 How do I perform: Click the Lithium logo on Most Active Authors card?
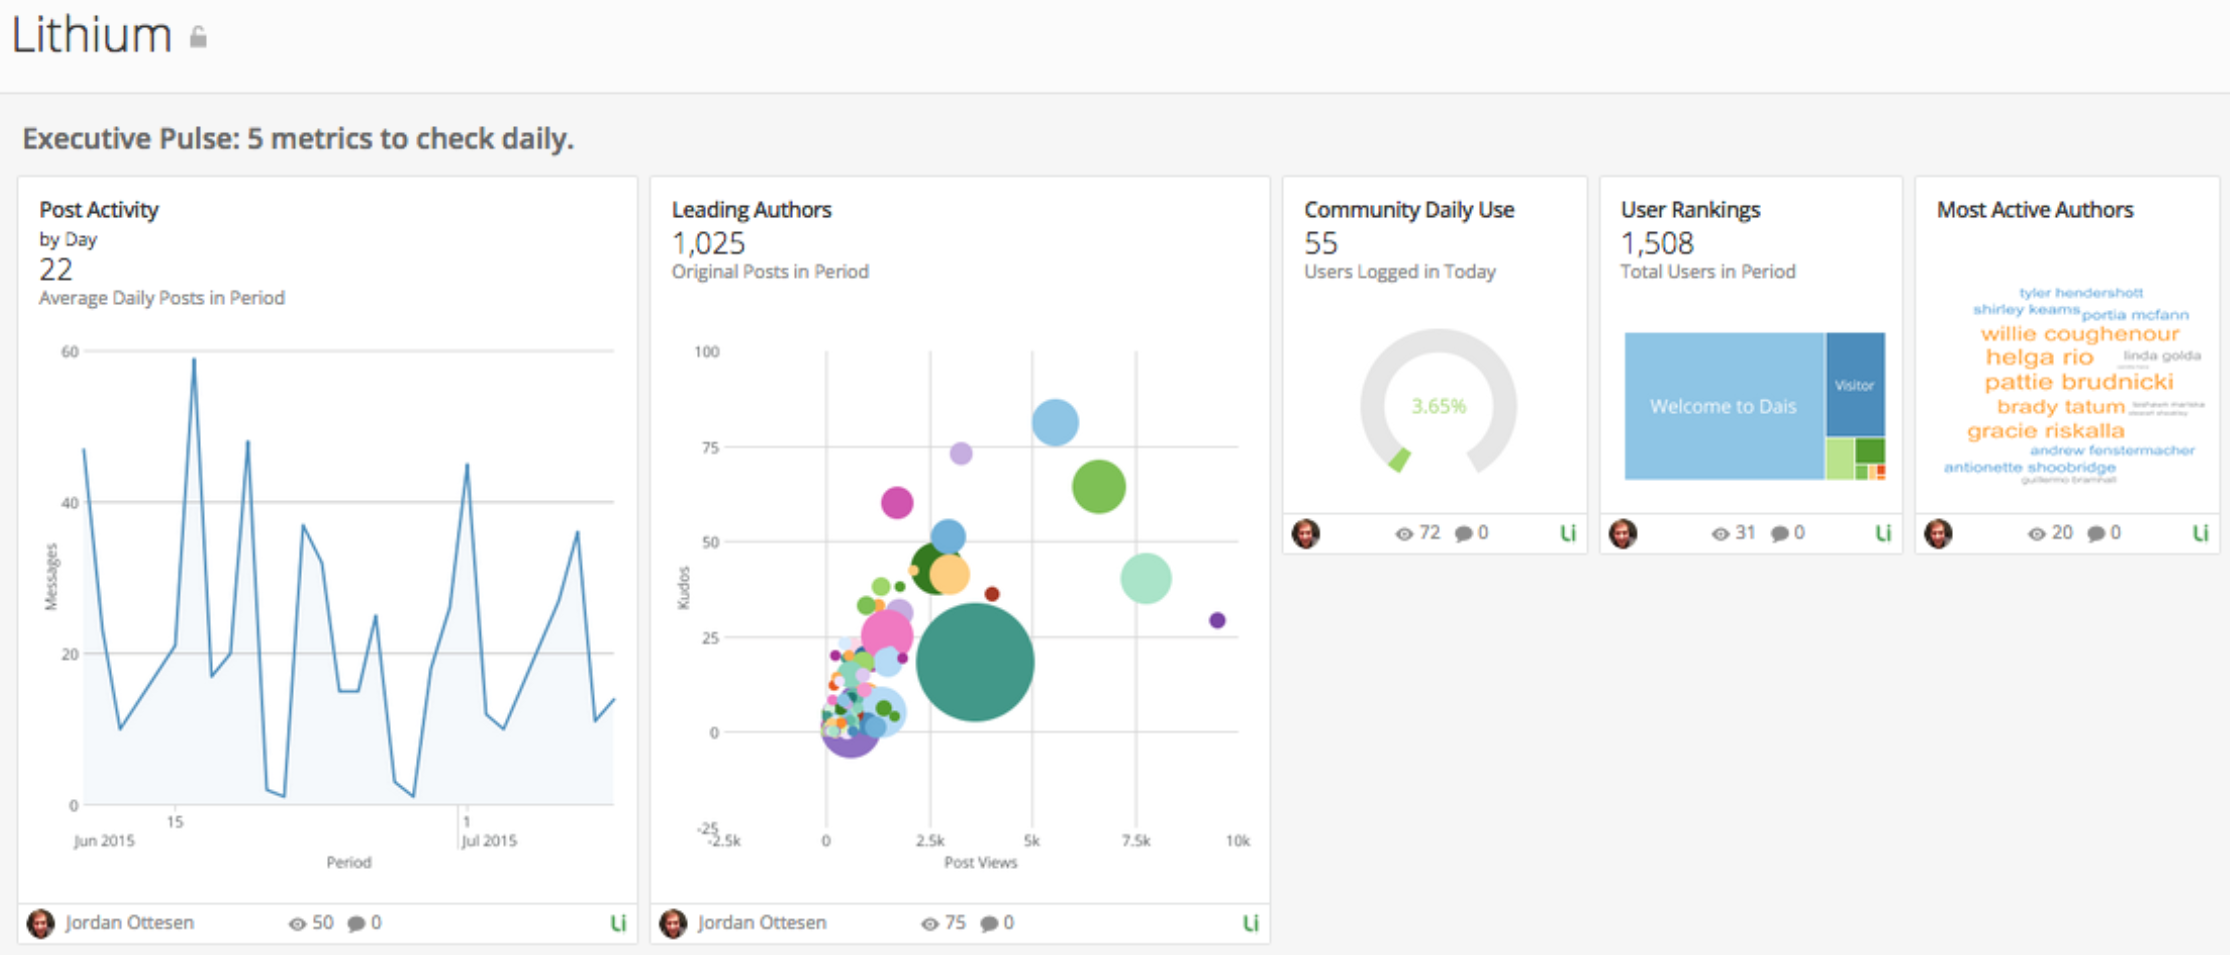[2200, 533]
